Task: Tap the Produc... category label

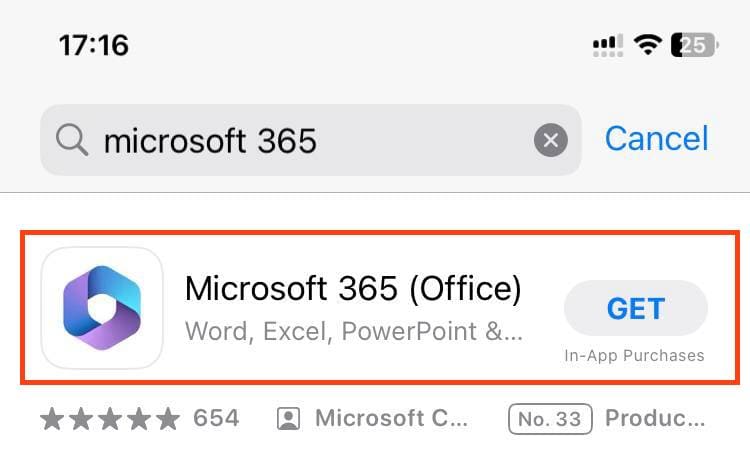Action: (x=655, y=418)
